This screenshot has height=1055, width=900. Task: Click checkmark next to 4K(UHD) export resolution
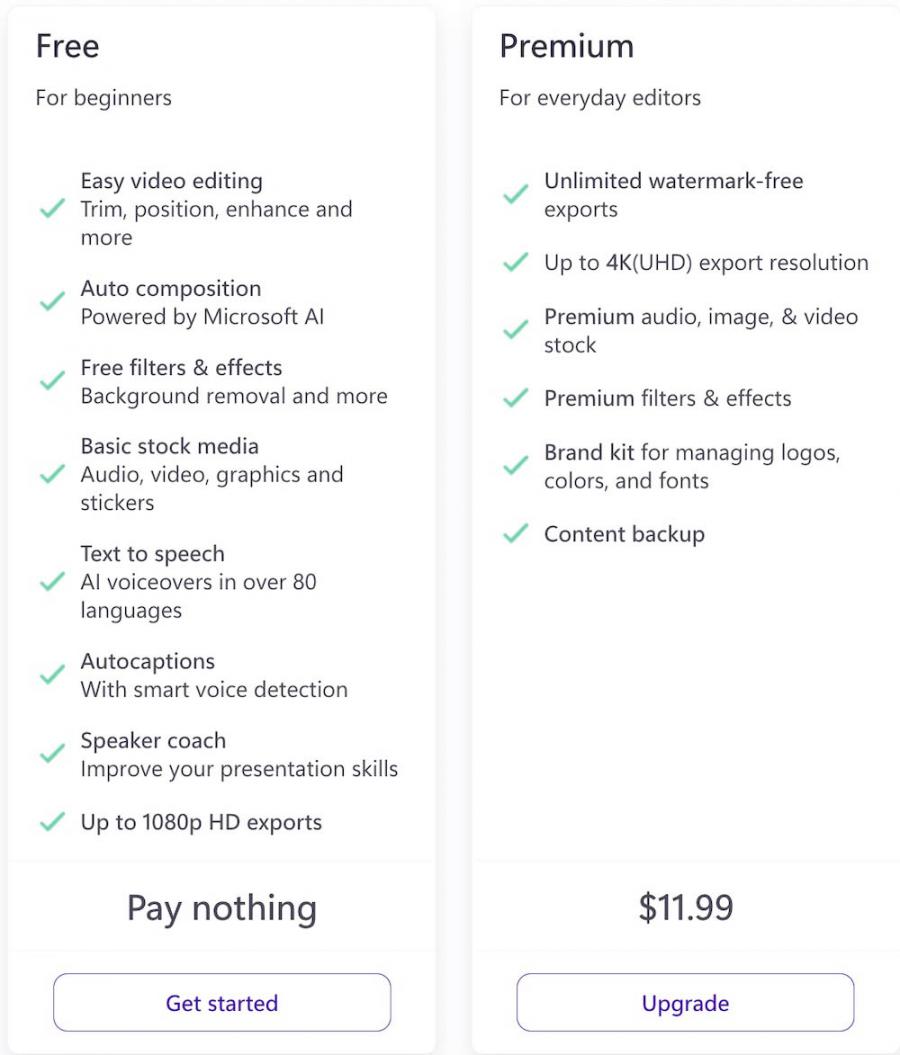tap(516, 263)
